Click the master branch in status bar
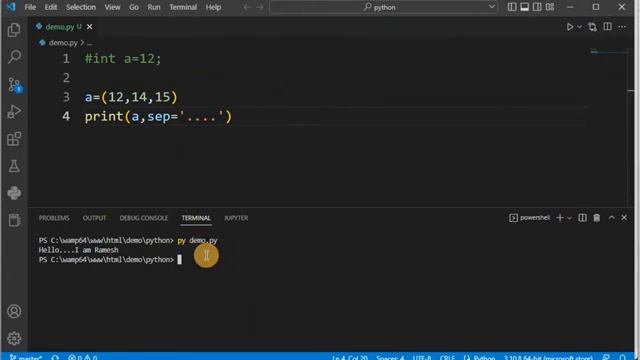Viewport: 640px width, 360px height. click(x=26, y=357)
